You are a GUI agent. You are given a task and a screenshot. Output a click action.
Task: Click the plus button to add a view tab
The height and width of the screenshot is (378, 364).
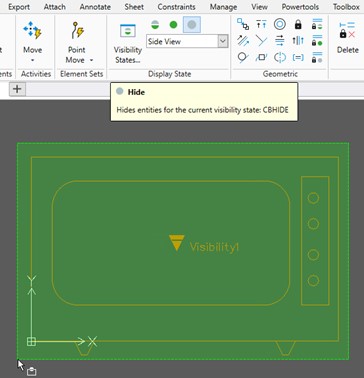(17, 89)
